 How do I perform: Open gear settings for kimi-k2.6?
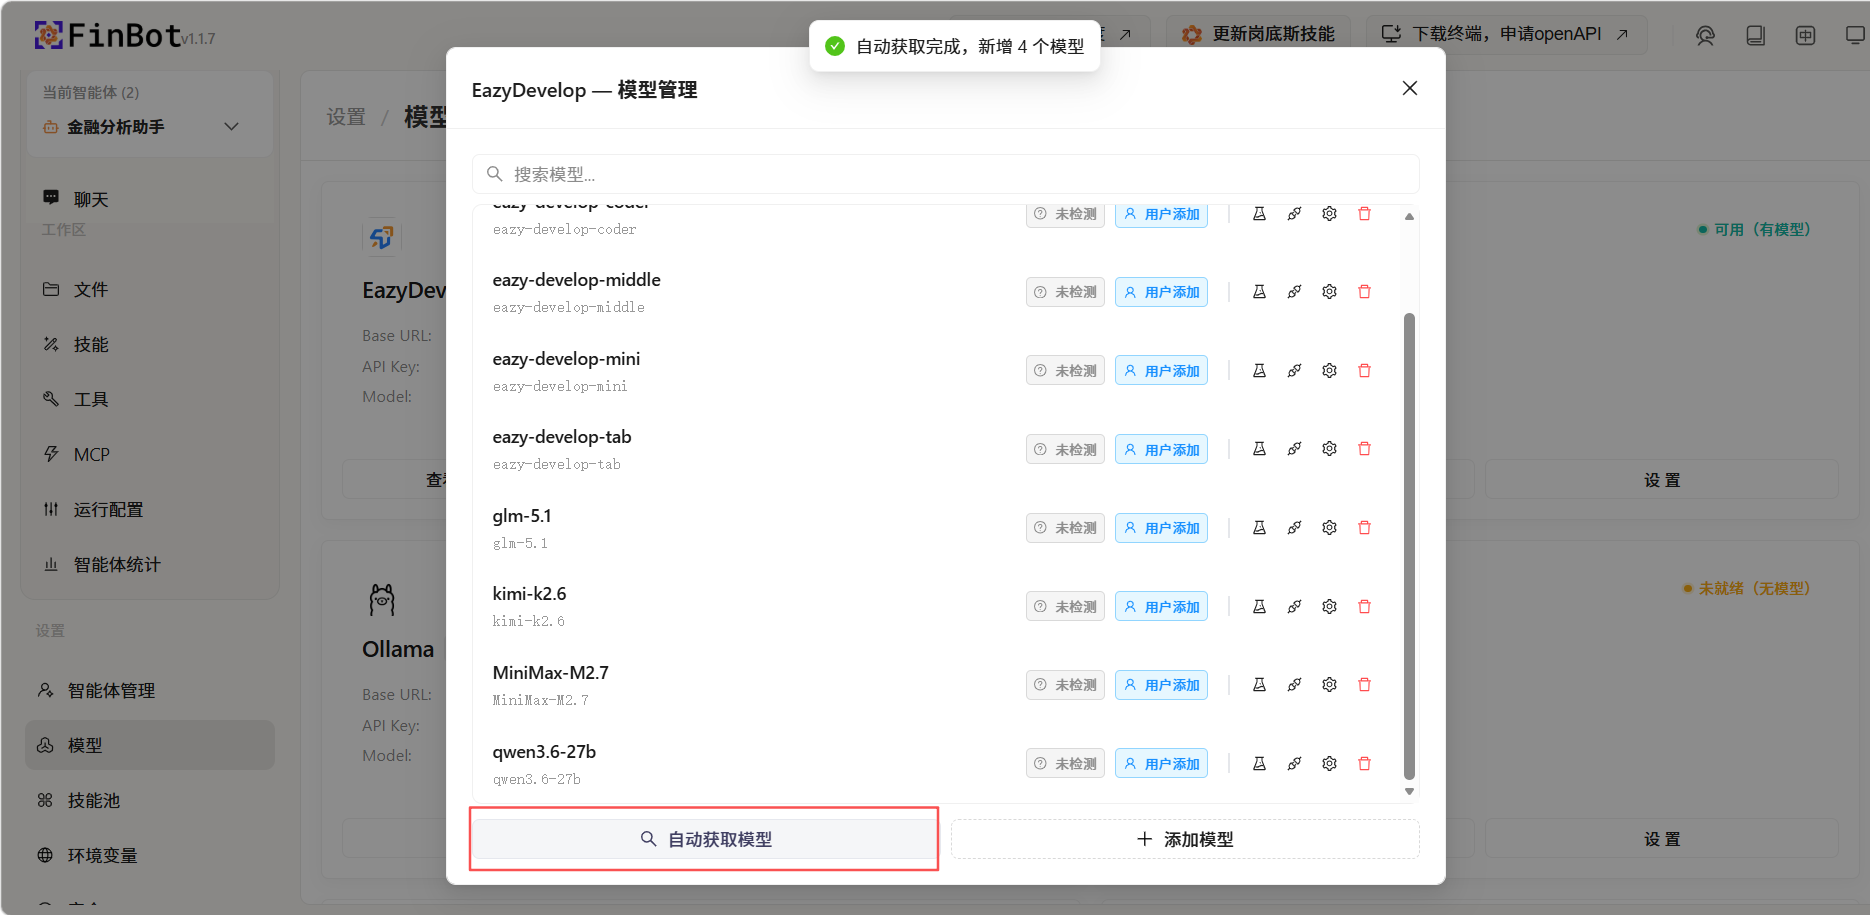point(1329,607)
